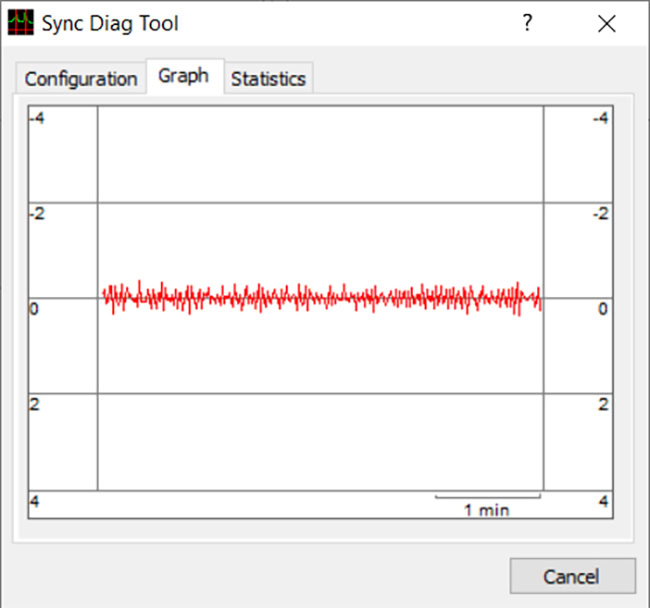Select the Graph tab

point(184,76)
